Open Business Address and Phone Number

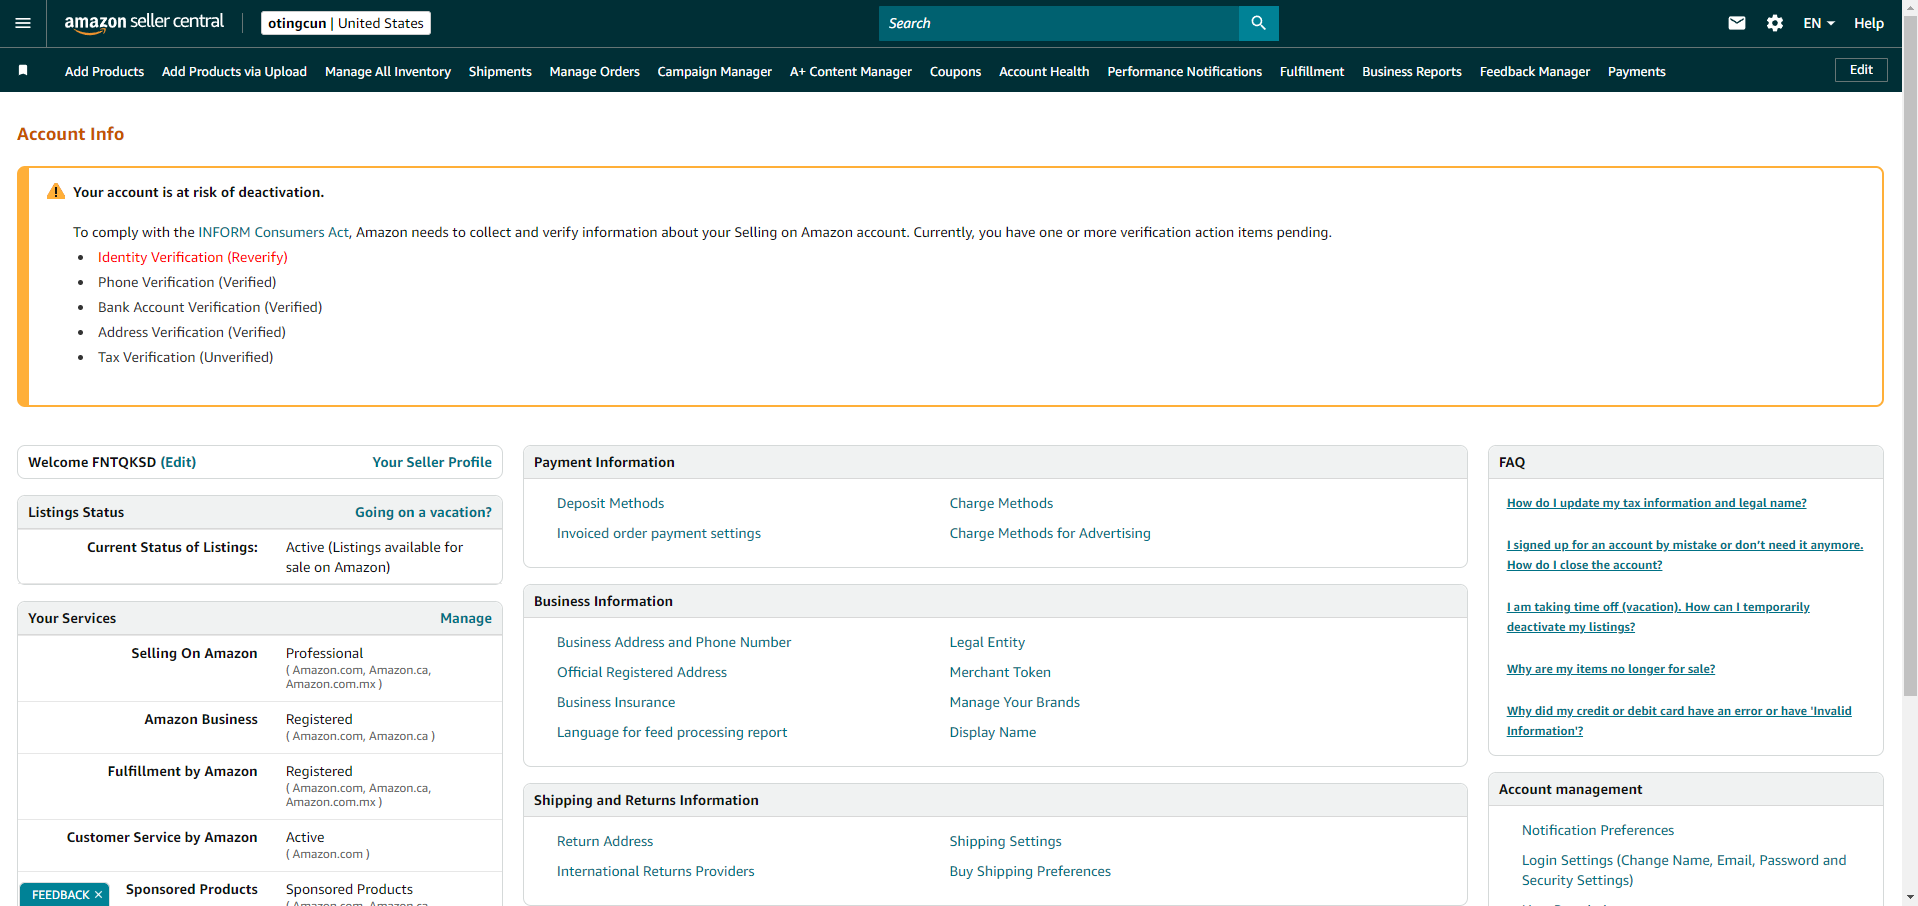click(x=674, y=642)
